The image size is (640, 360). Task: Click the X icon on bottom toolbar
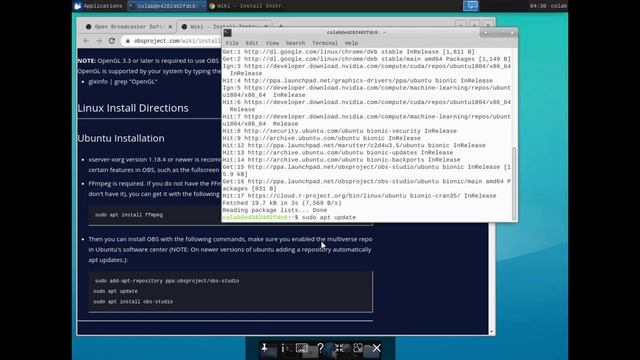click(x=377, y=348)
